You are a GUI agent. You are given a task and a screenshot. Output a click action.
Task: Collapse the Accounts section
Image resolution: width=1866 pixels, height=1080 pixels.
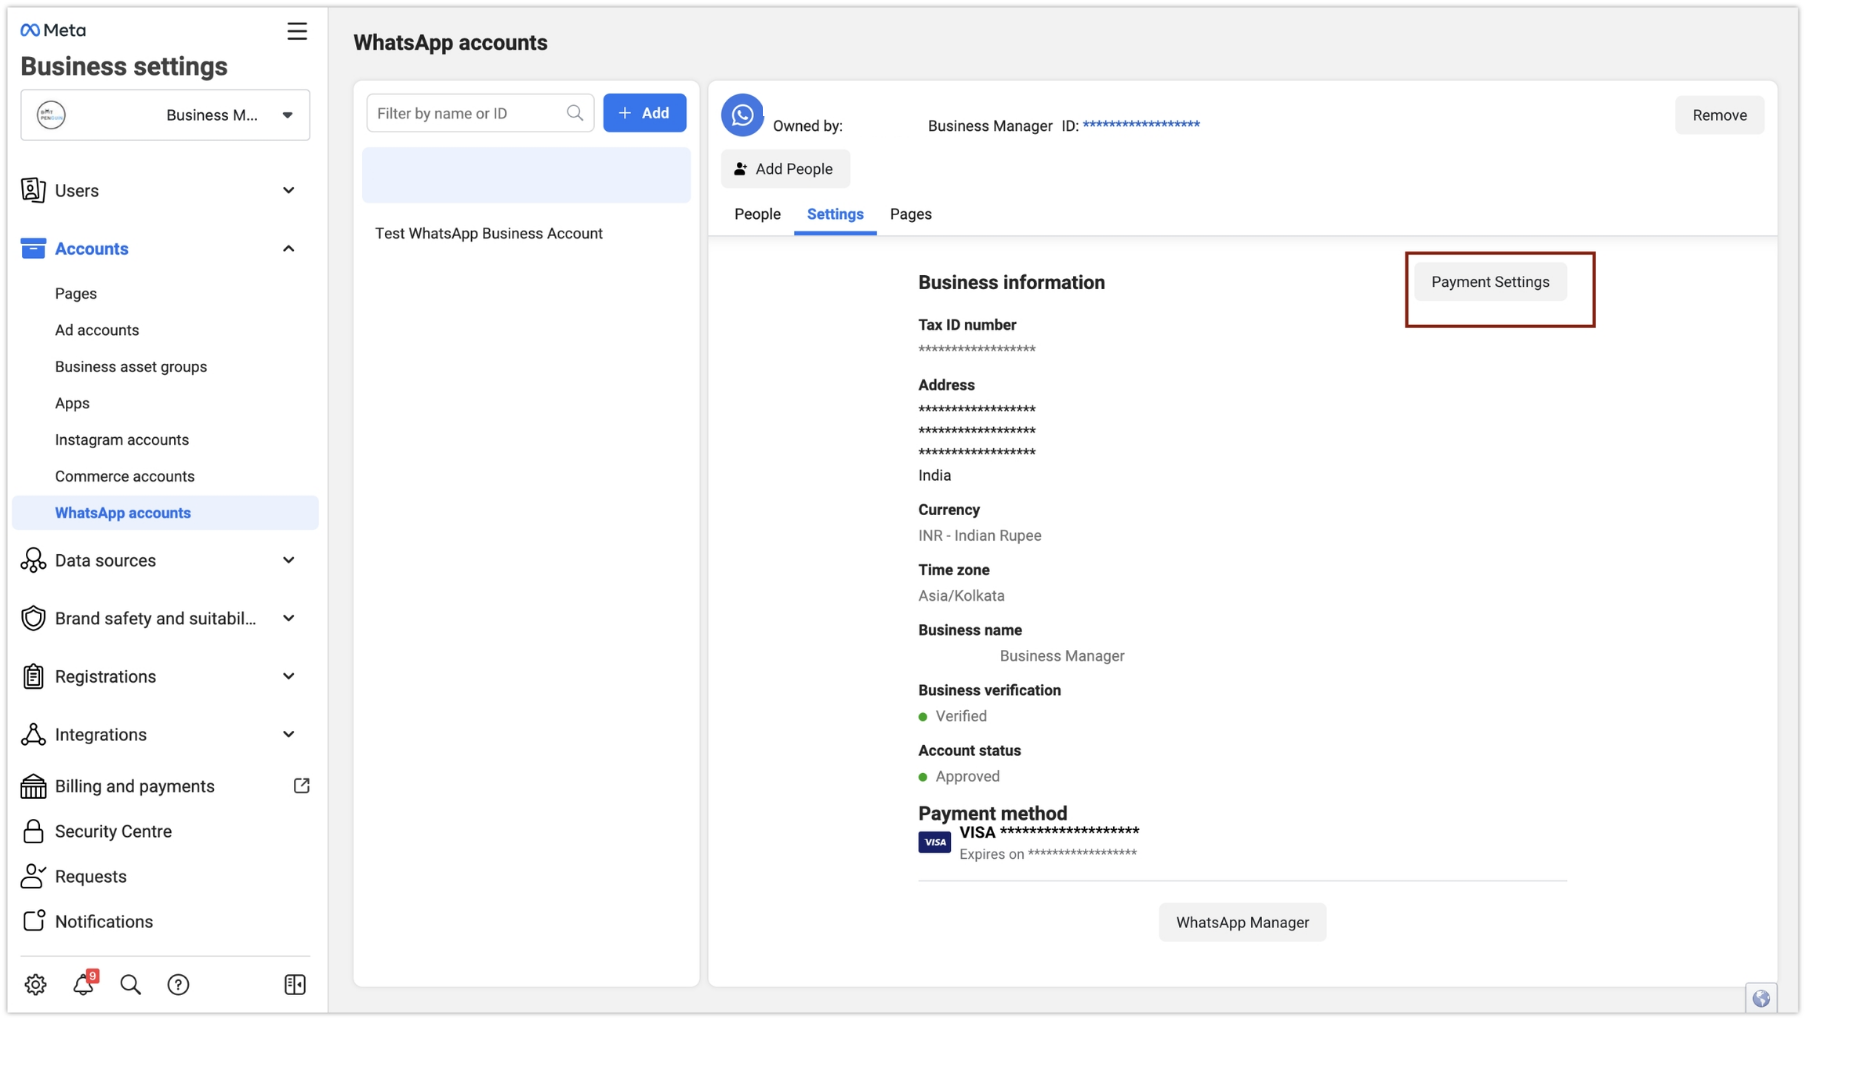(x=289, y=248)
